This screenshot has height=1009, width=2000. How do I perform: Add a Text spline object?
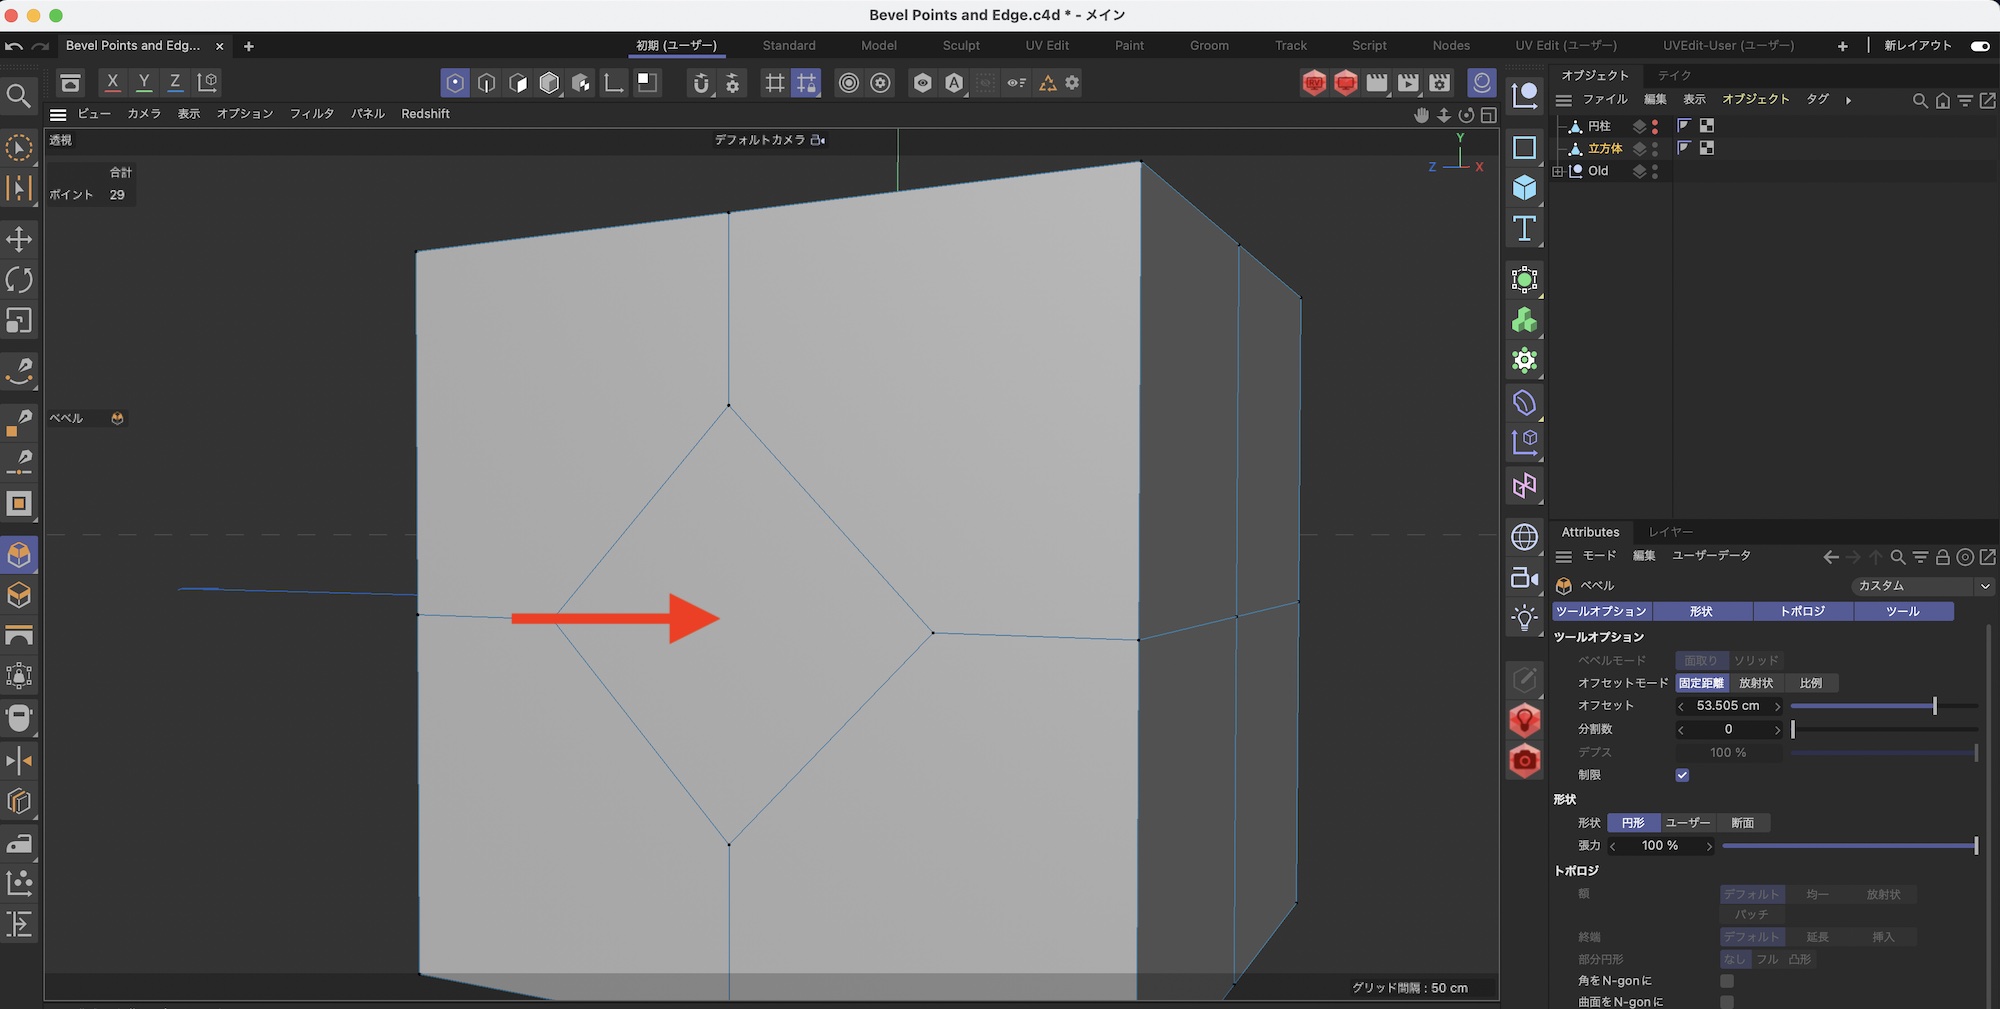(1524, 229)
